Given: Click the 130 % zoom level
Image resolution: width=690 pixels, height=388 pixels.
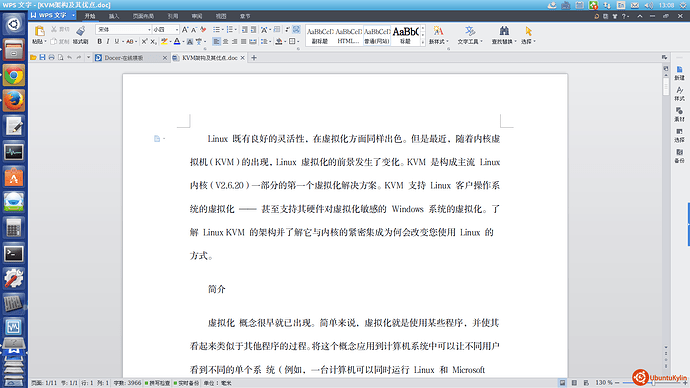Looking at the screenshot, I should tap(604, 383).
